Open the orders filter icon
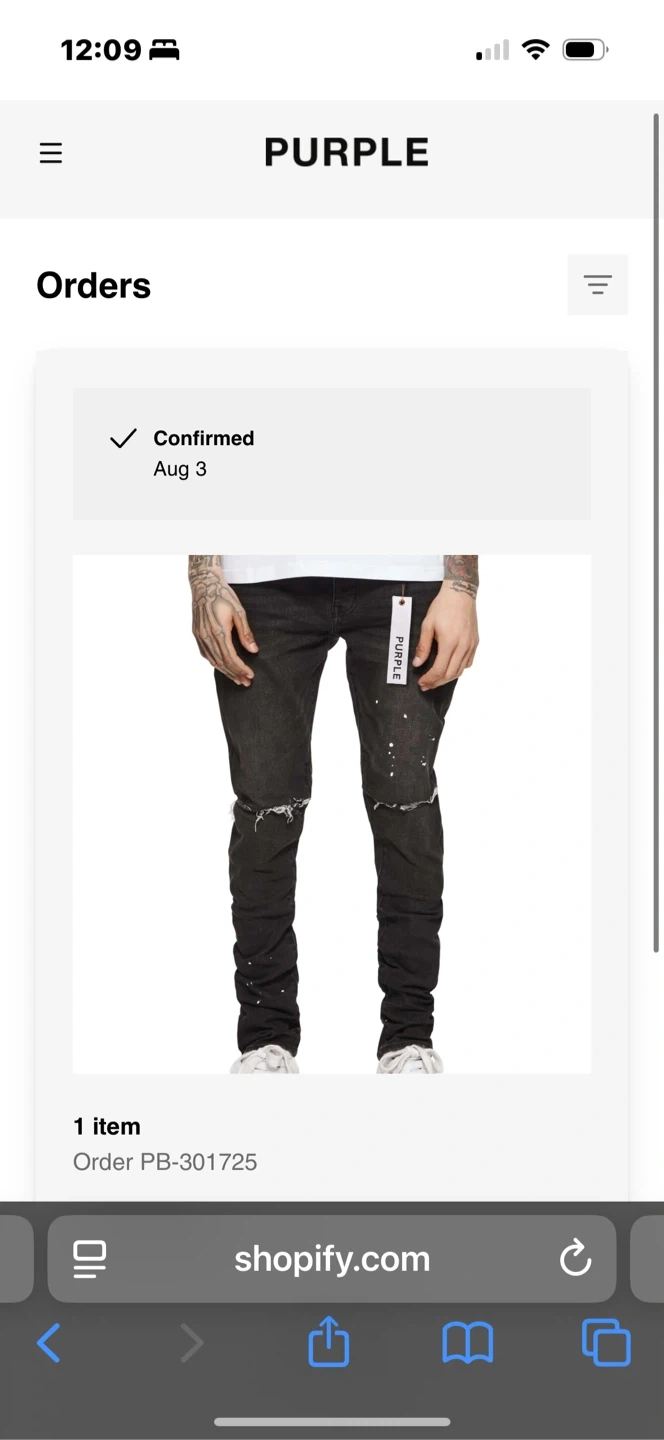Screen dimensions: 664x1440 [598, 285]
